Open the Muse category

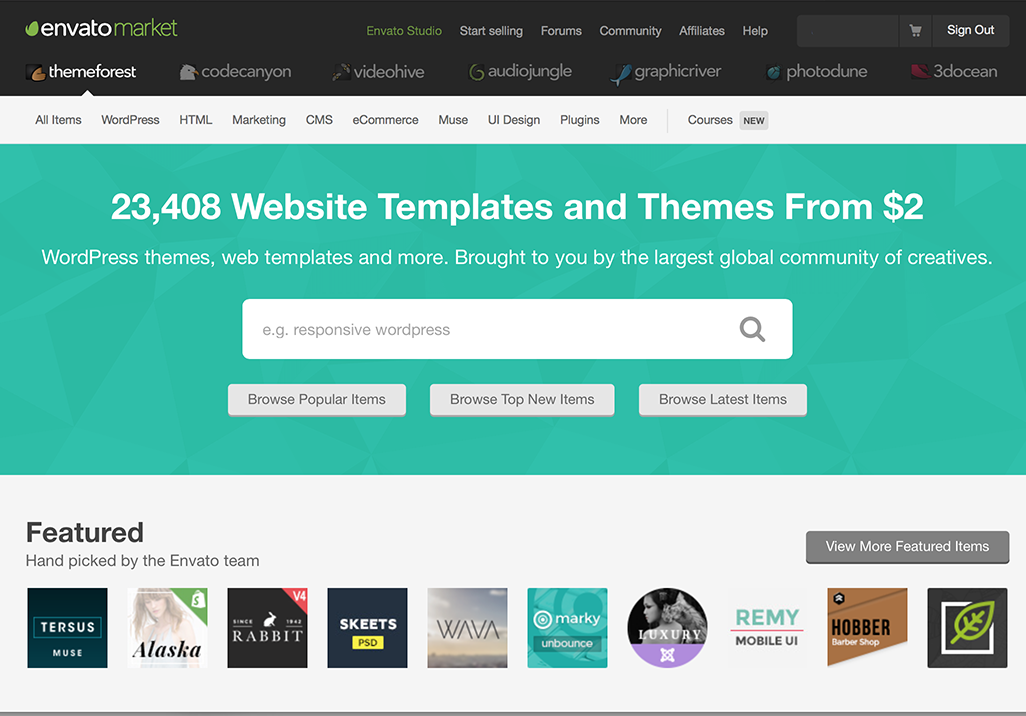point(453,120)
